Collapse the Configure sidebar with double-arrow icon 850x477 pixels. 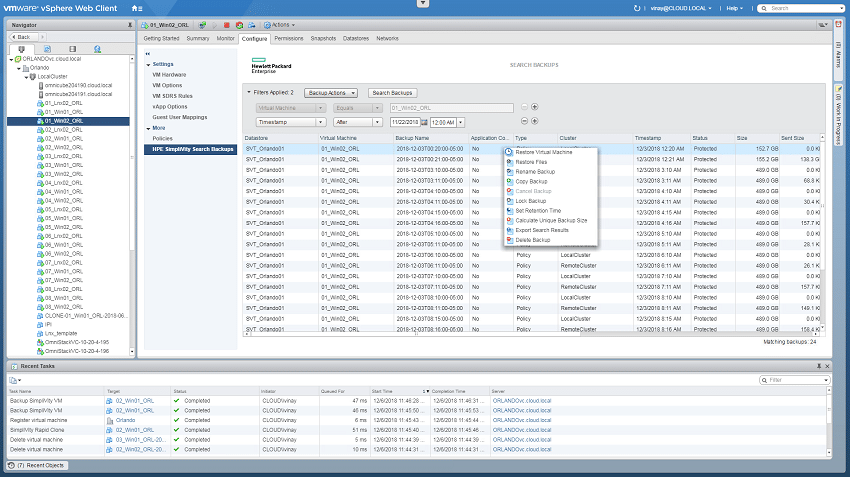147,54
